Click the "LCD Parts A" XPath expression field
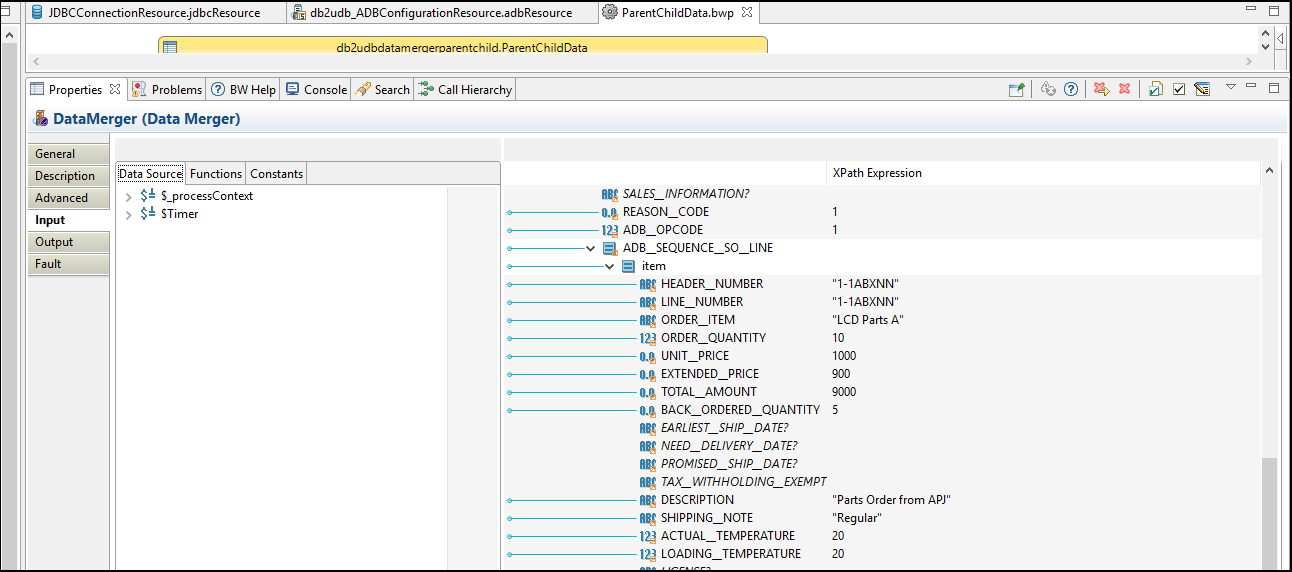1292x572 pixels. [868, 320]
